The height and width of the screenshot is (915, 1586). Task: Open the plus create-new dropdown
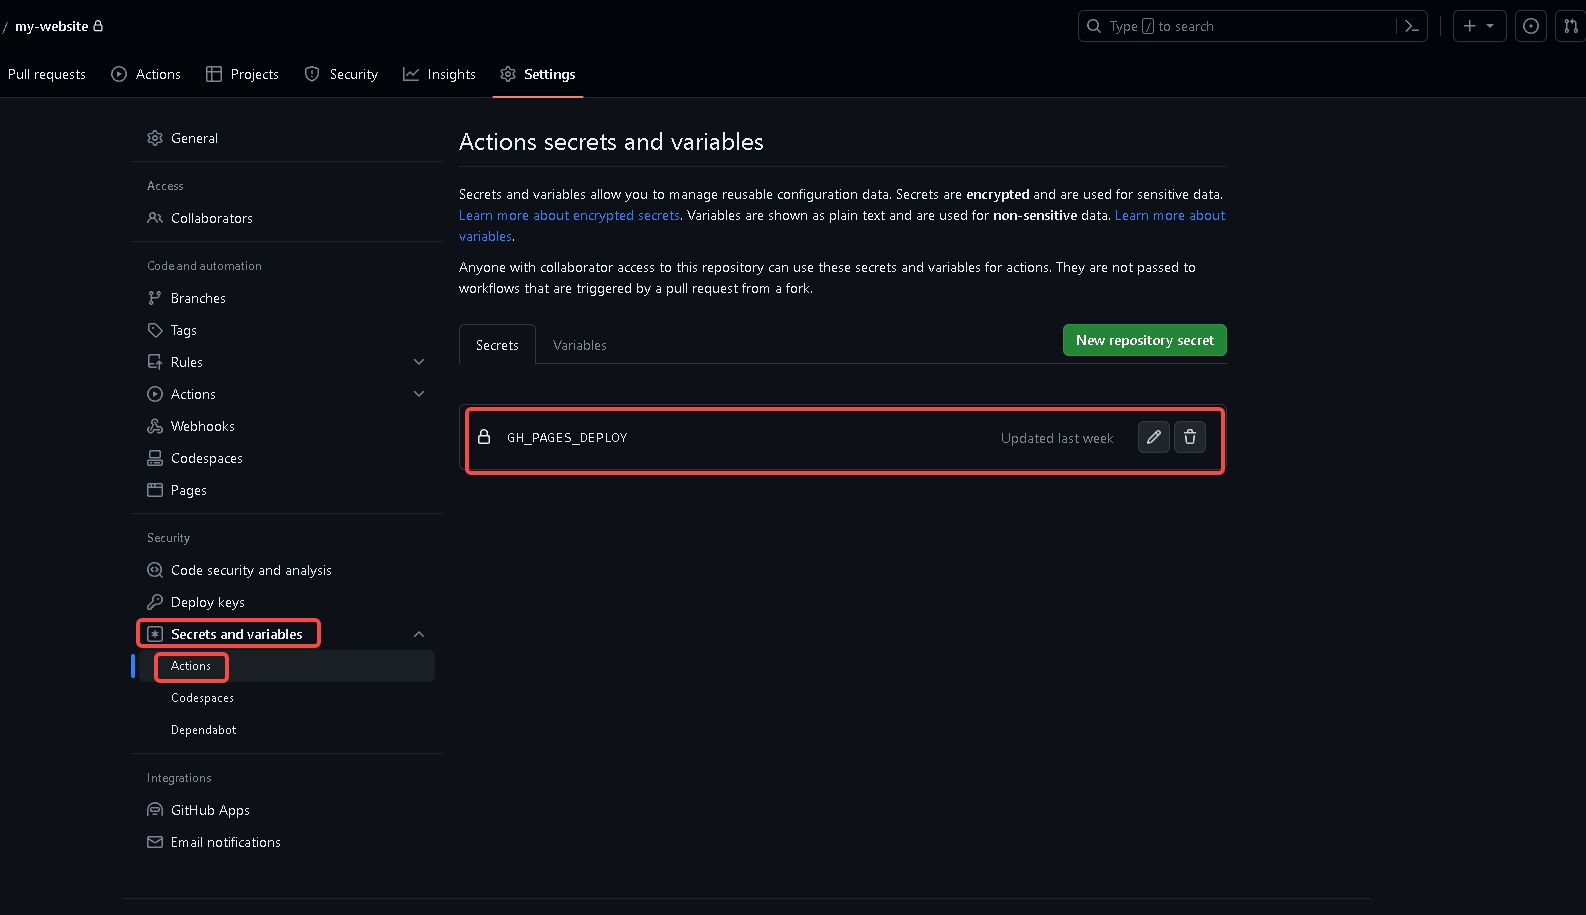[x=1478, y=26]
